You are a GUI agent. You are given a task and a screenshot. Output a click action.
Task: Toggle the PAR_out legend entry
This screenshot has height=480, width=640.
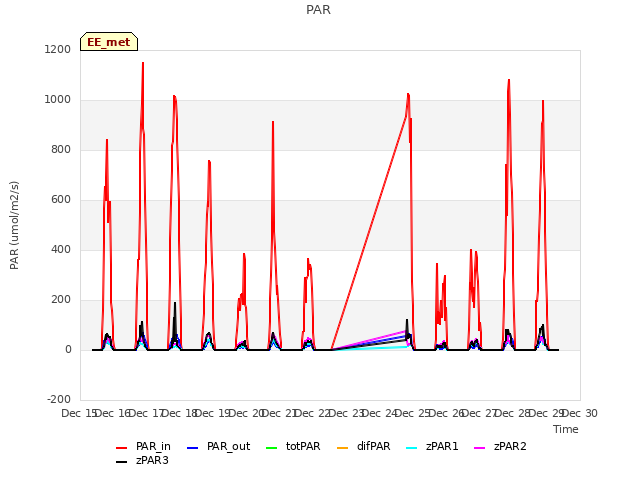point(218,447)
